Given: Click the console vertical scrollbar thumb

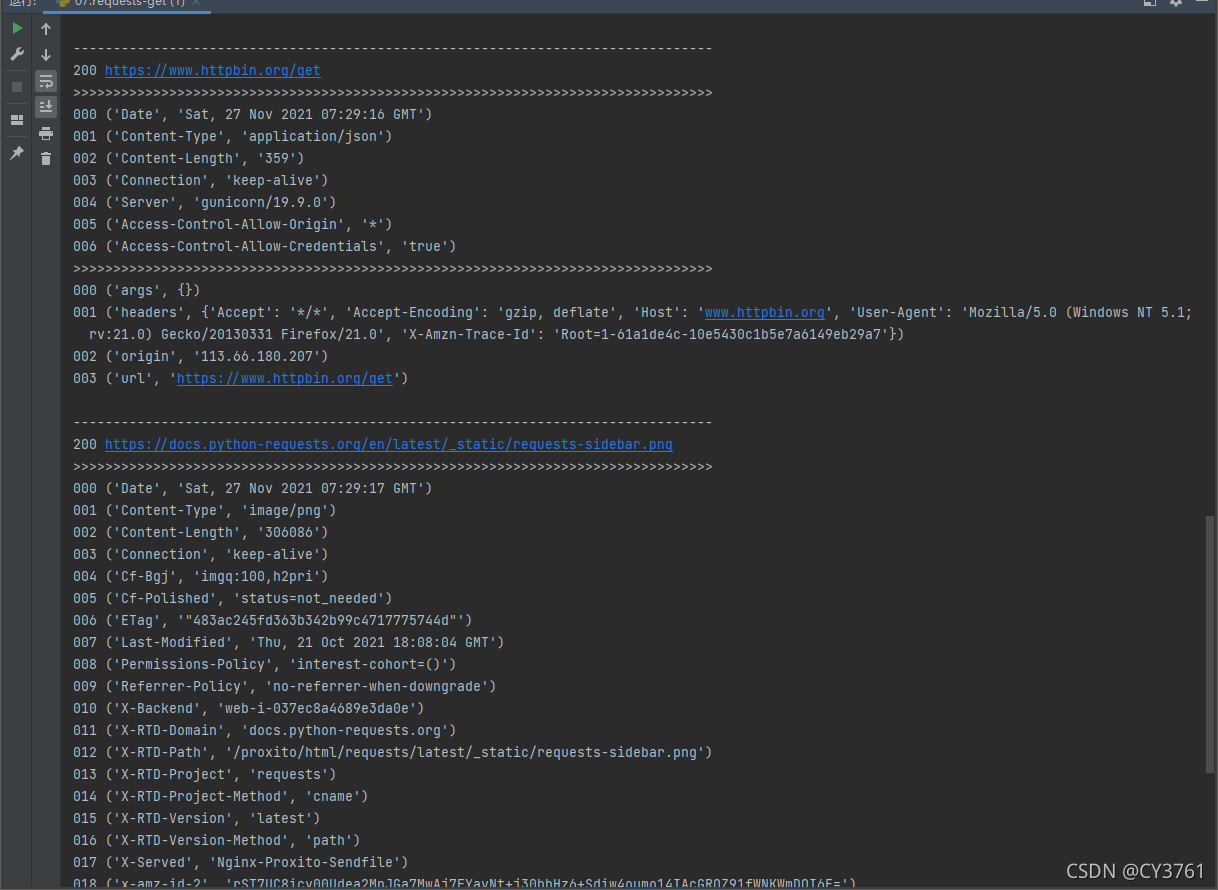Looking at the screenshot, I should click(x=1210, y=645).
